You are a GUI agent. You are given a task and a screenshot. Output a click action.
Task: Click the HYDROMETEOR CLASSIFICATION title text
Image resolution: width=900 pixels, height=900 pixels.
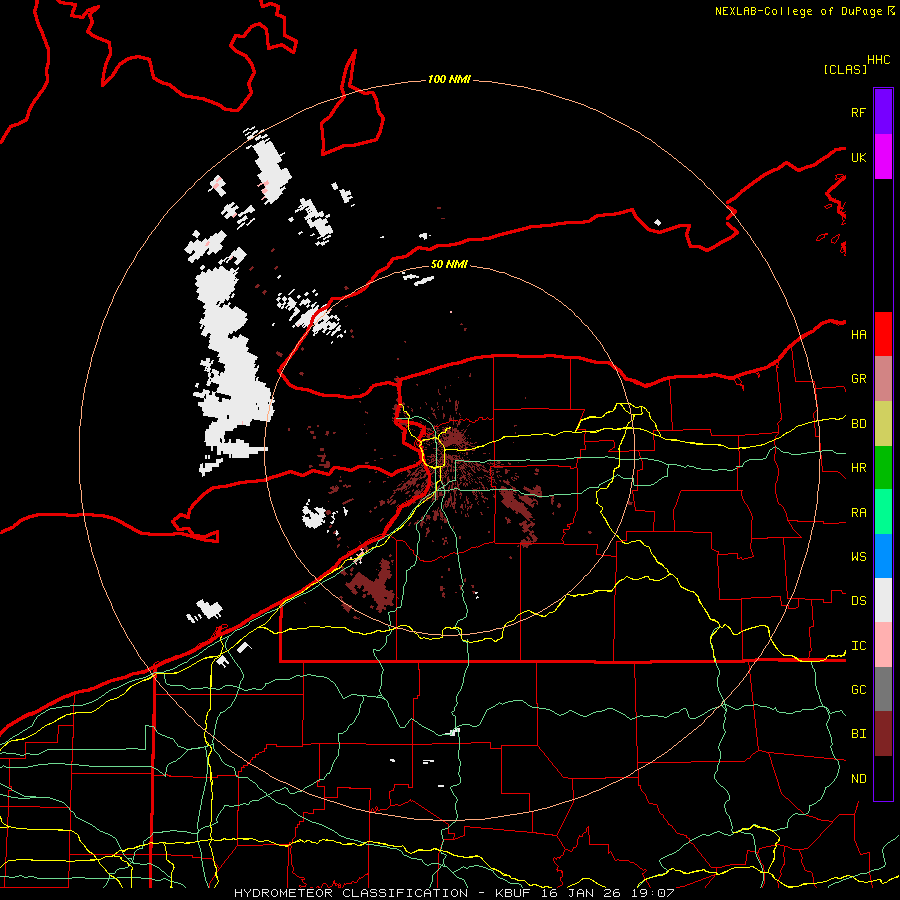tap(351, 893)
